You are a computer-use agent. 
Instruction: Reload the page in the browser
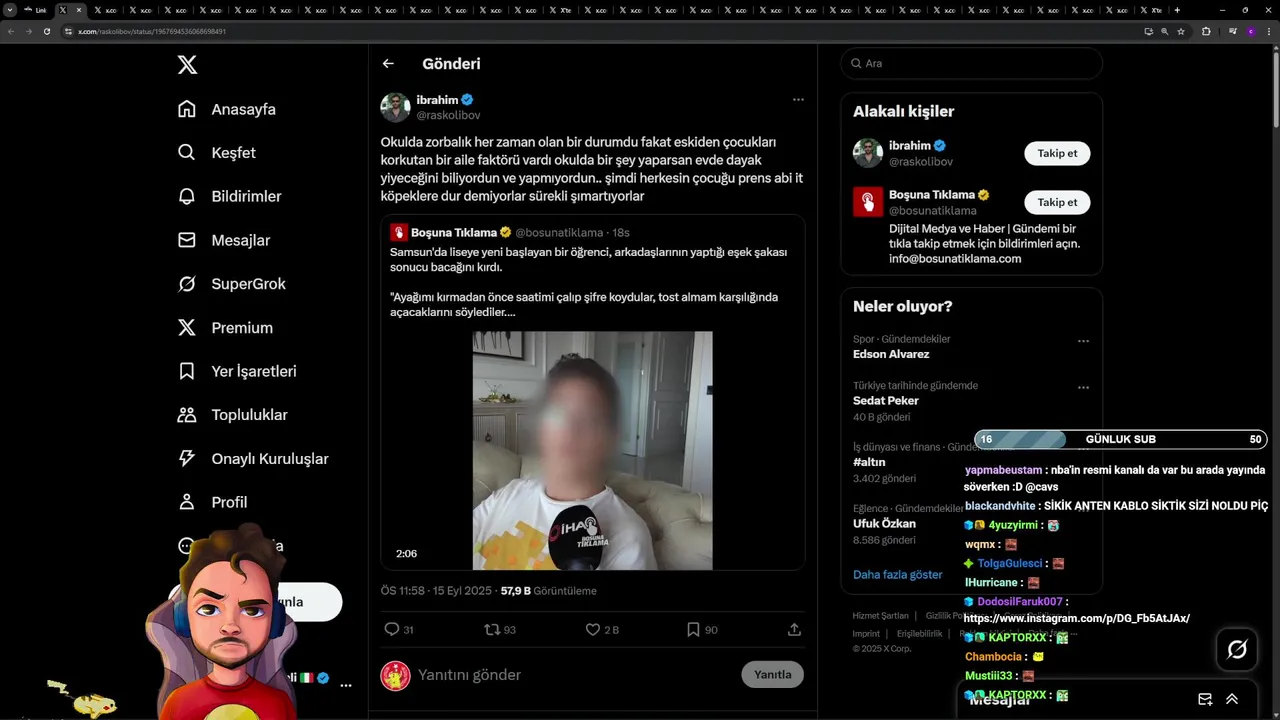[46, 31]
